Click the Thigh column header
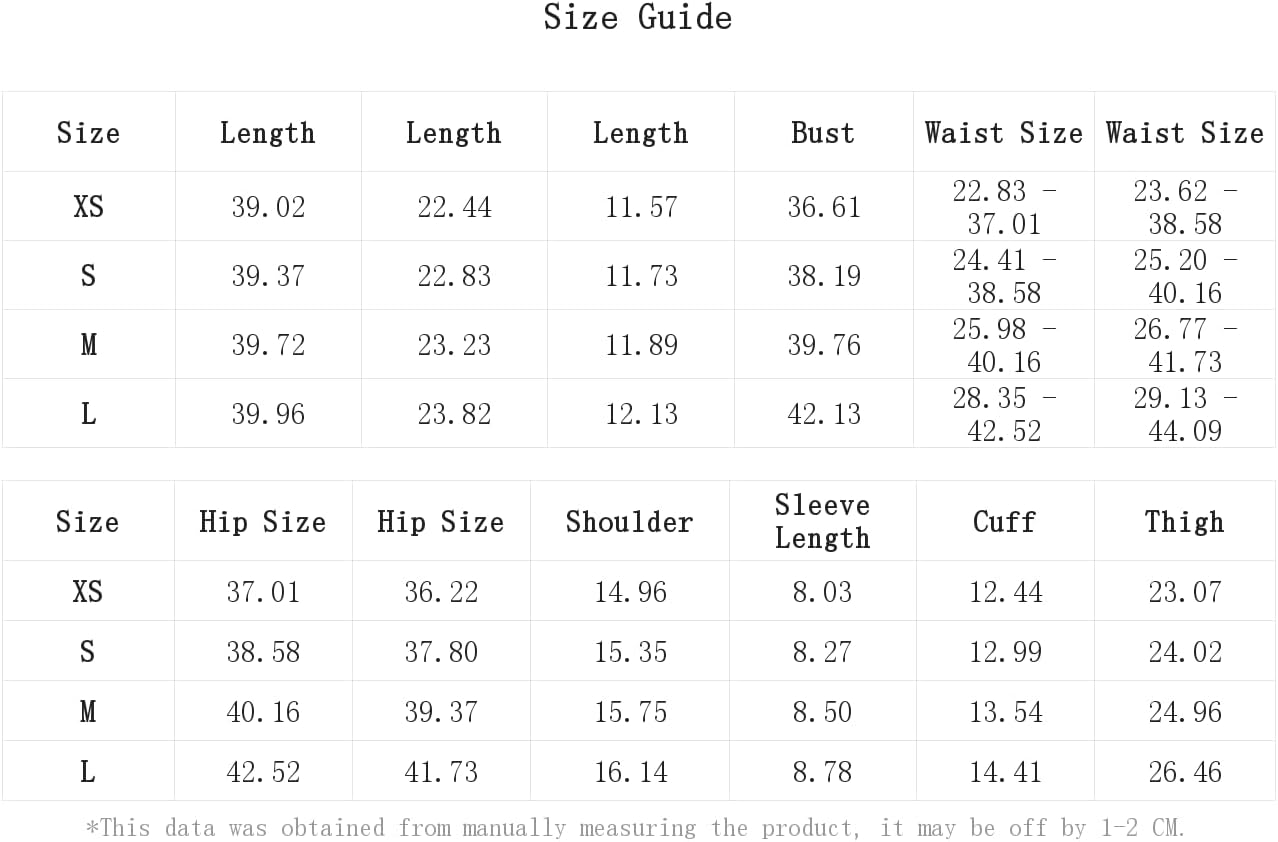The height and width of the screenshot is (842, 1278). [1184, 522]
